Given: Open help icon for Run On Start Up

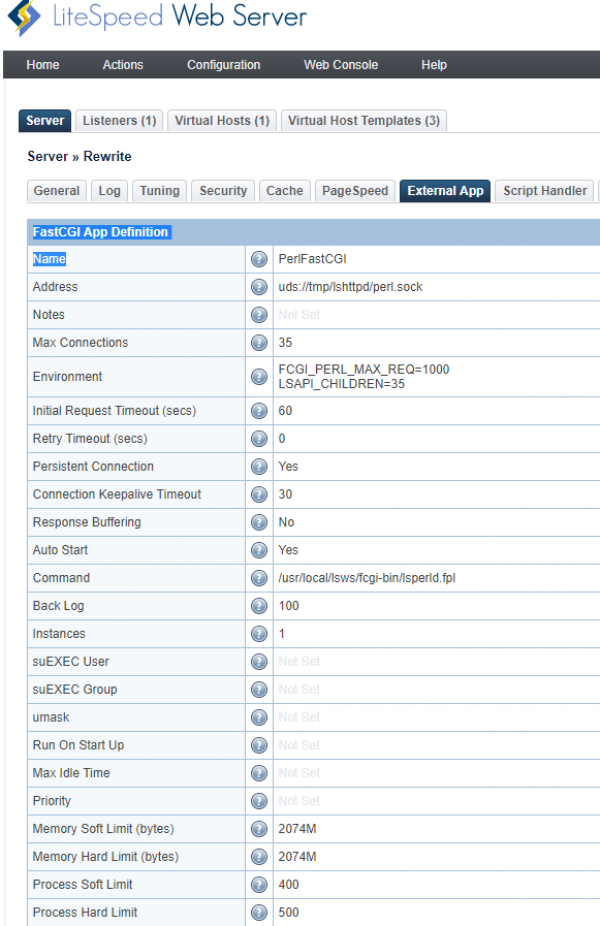Looking at the screenshot, I should point(259,745).
